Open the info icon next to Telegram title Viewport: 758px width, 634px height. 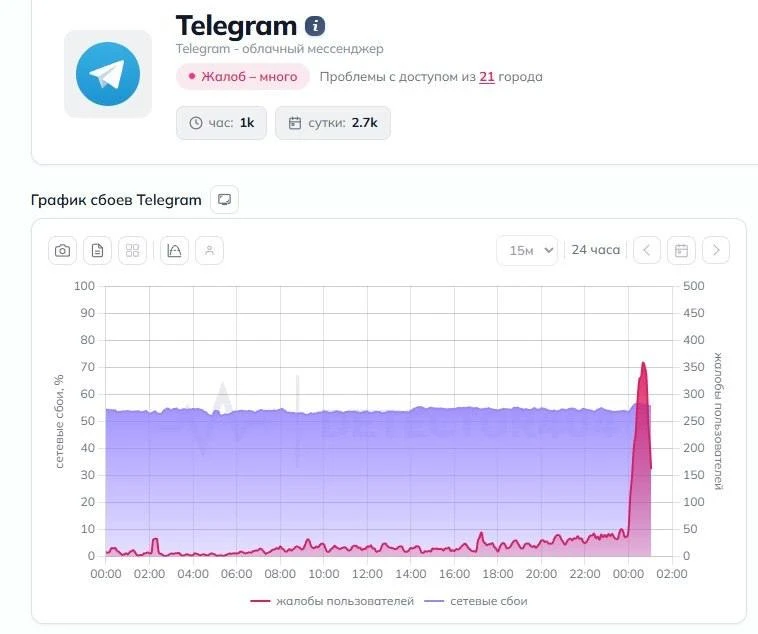(315, 26)
